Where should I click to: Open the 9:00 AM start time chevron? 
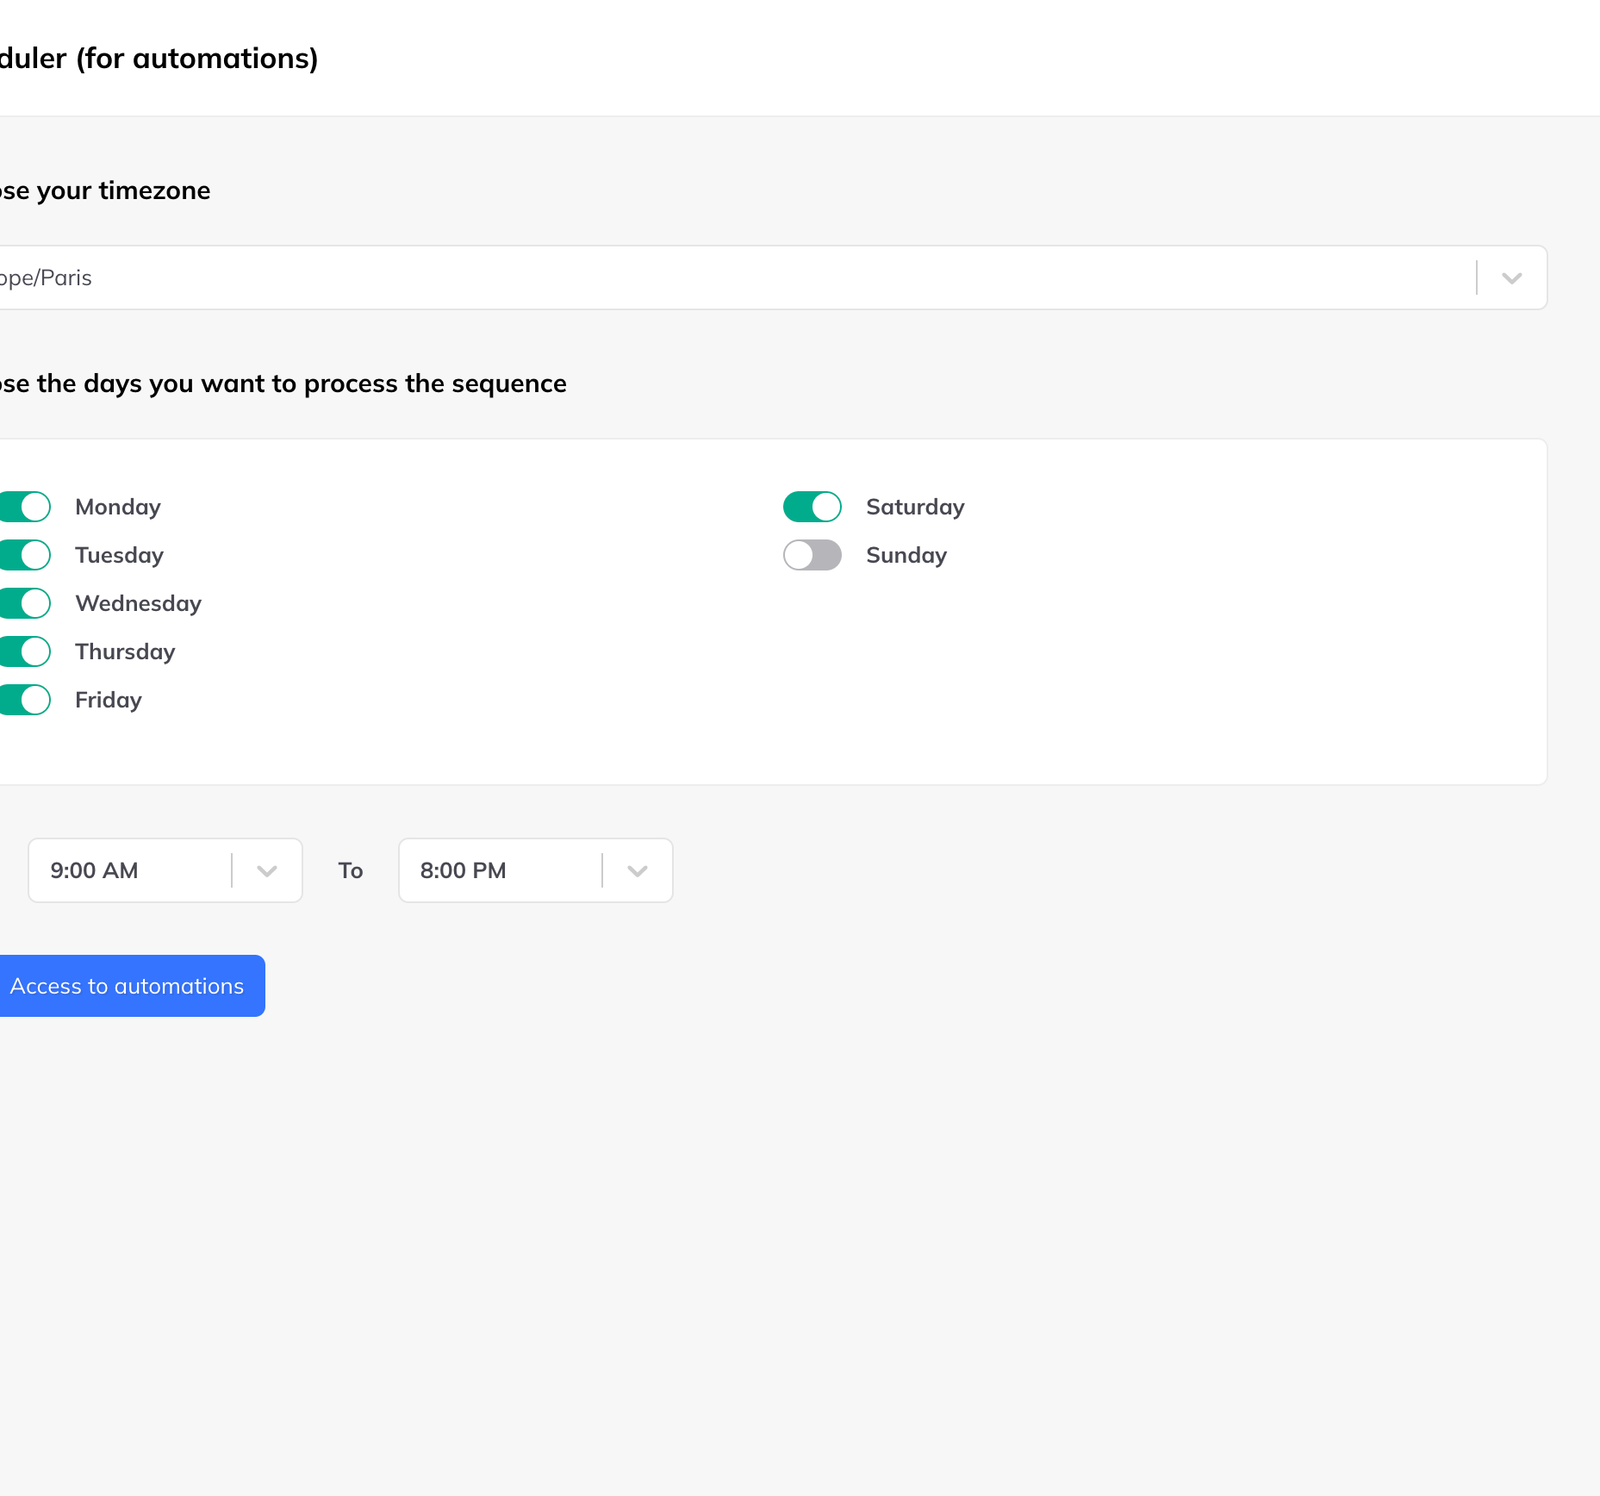(x=267, y=871)
